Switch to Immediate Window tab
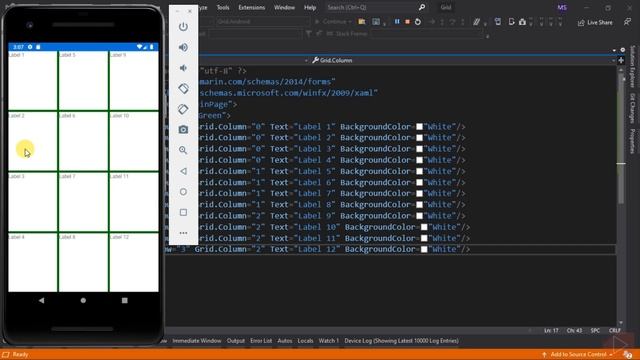 point(197,341)
